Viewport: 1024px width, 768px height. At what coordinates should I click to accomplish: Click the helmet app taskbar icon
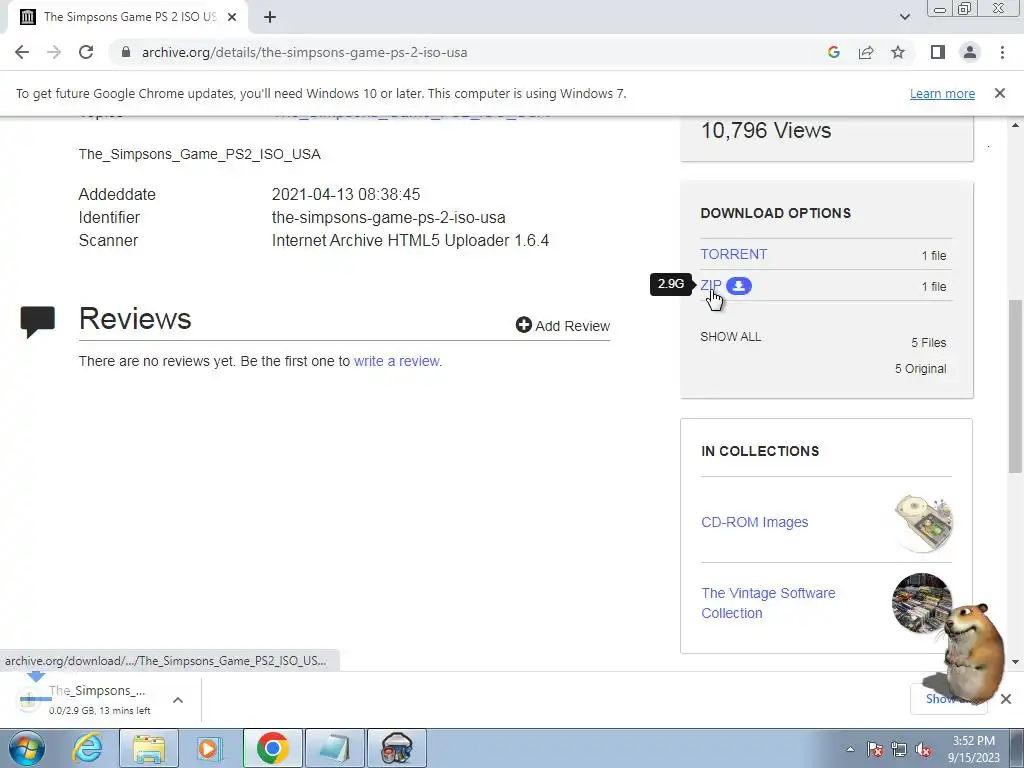click(x=396, y=748)
